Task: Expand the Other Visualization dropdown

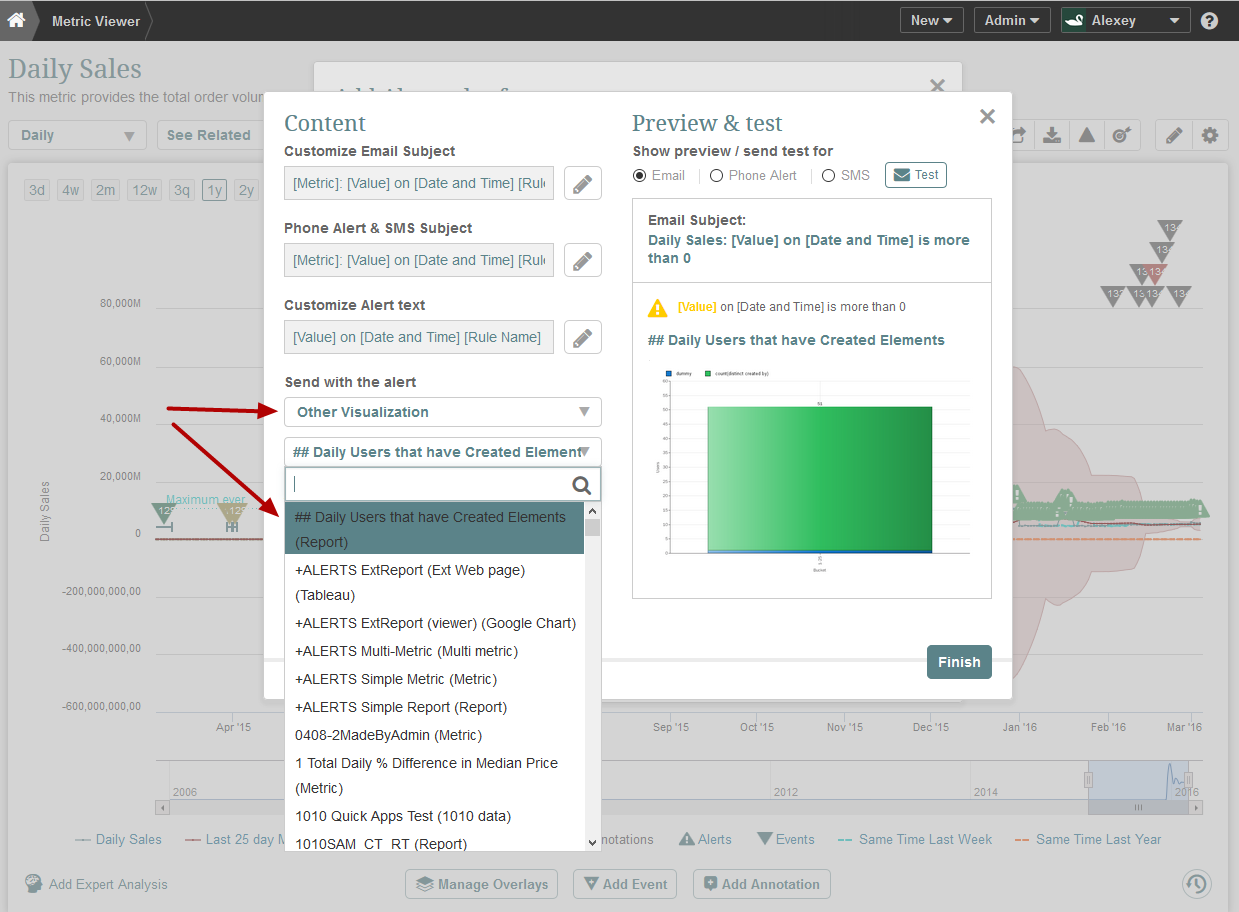Action: (x=443, y=412)
